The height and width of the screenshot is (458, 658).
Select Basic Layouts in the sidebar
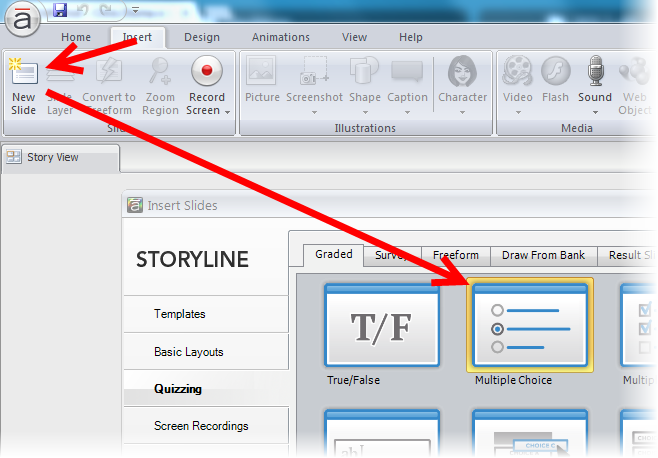tap(206, 352)
